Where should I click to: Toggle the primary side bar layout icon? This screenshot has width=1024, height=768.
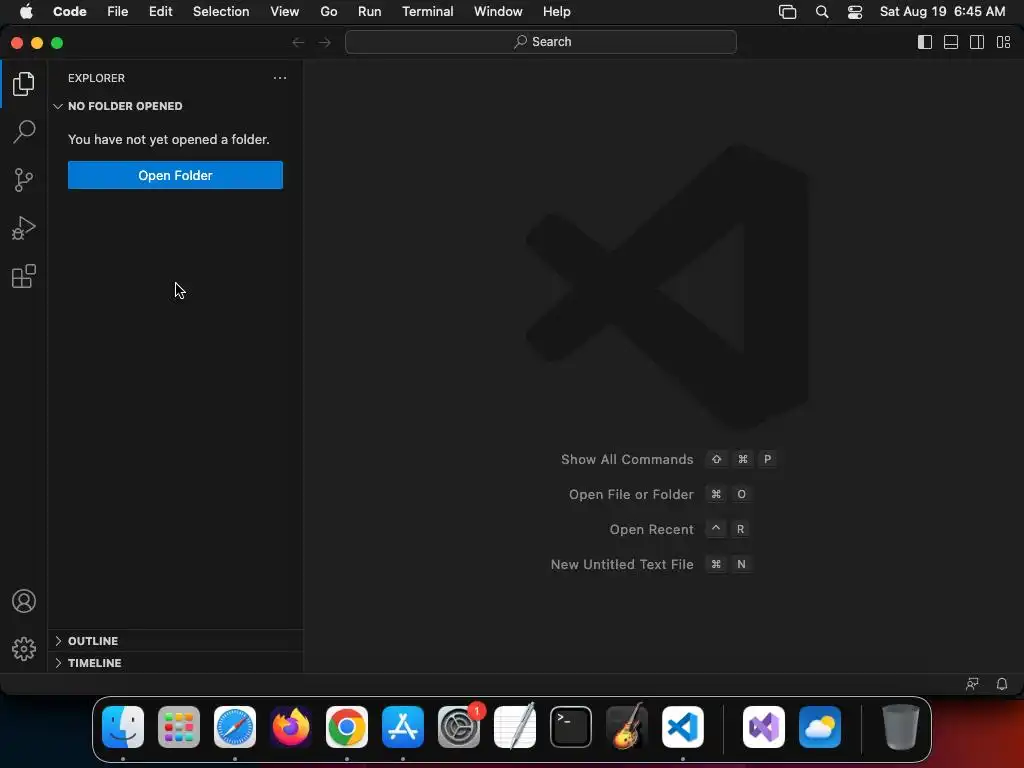point(925,42)
